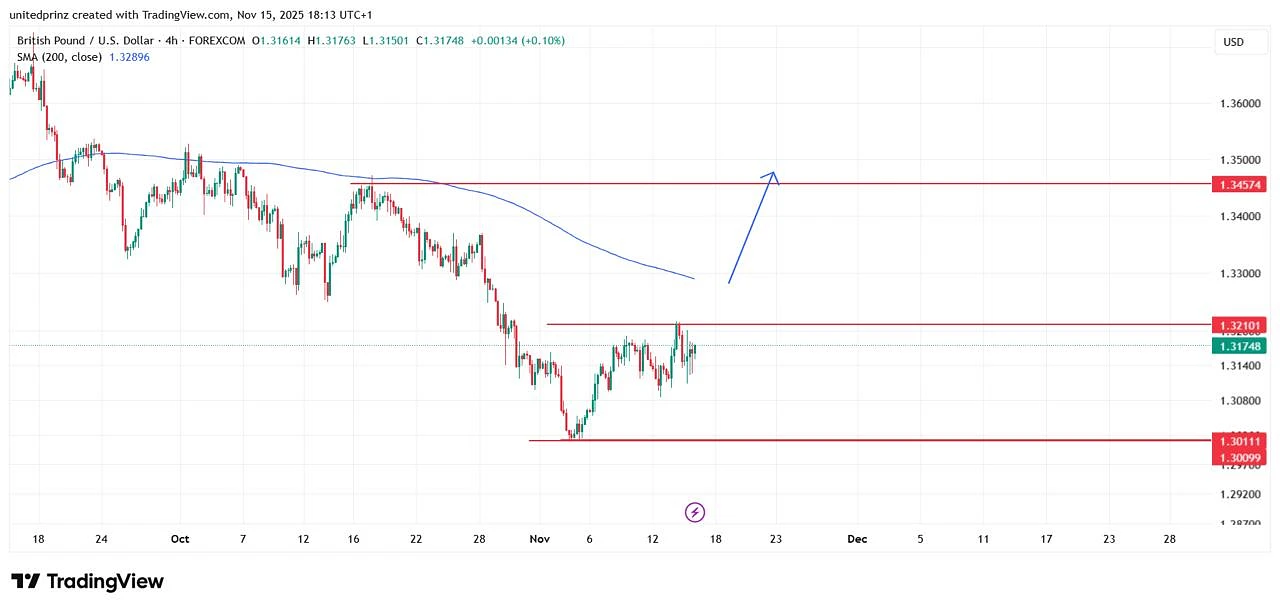The image size is (1280, 610).
Task: Click the 1.36000 price scale label
Action: (x=1238, y=104)
